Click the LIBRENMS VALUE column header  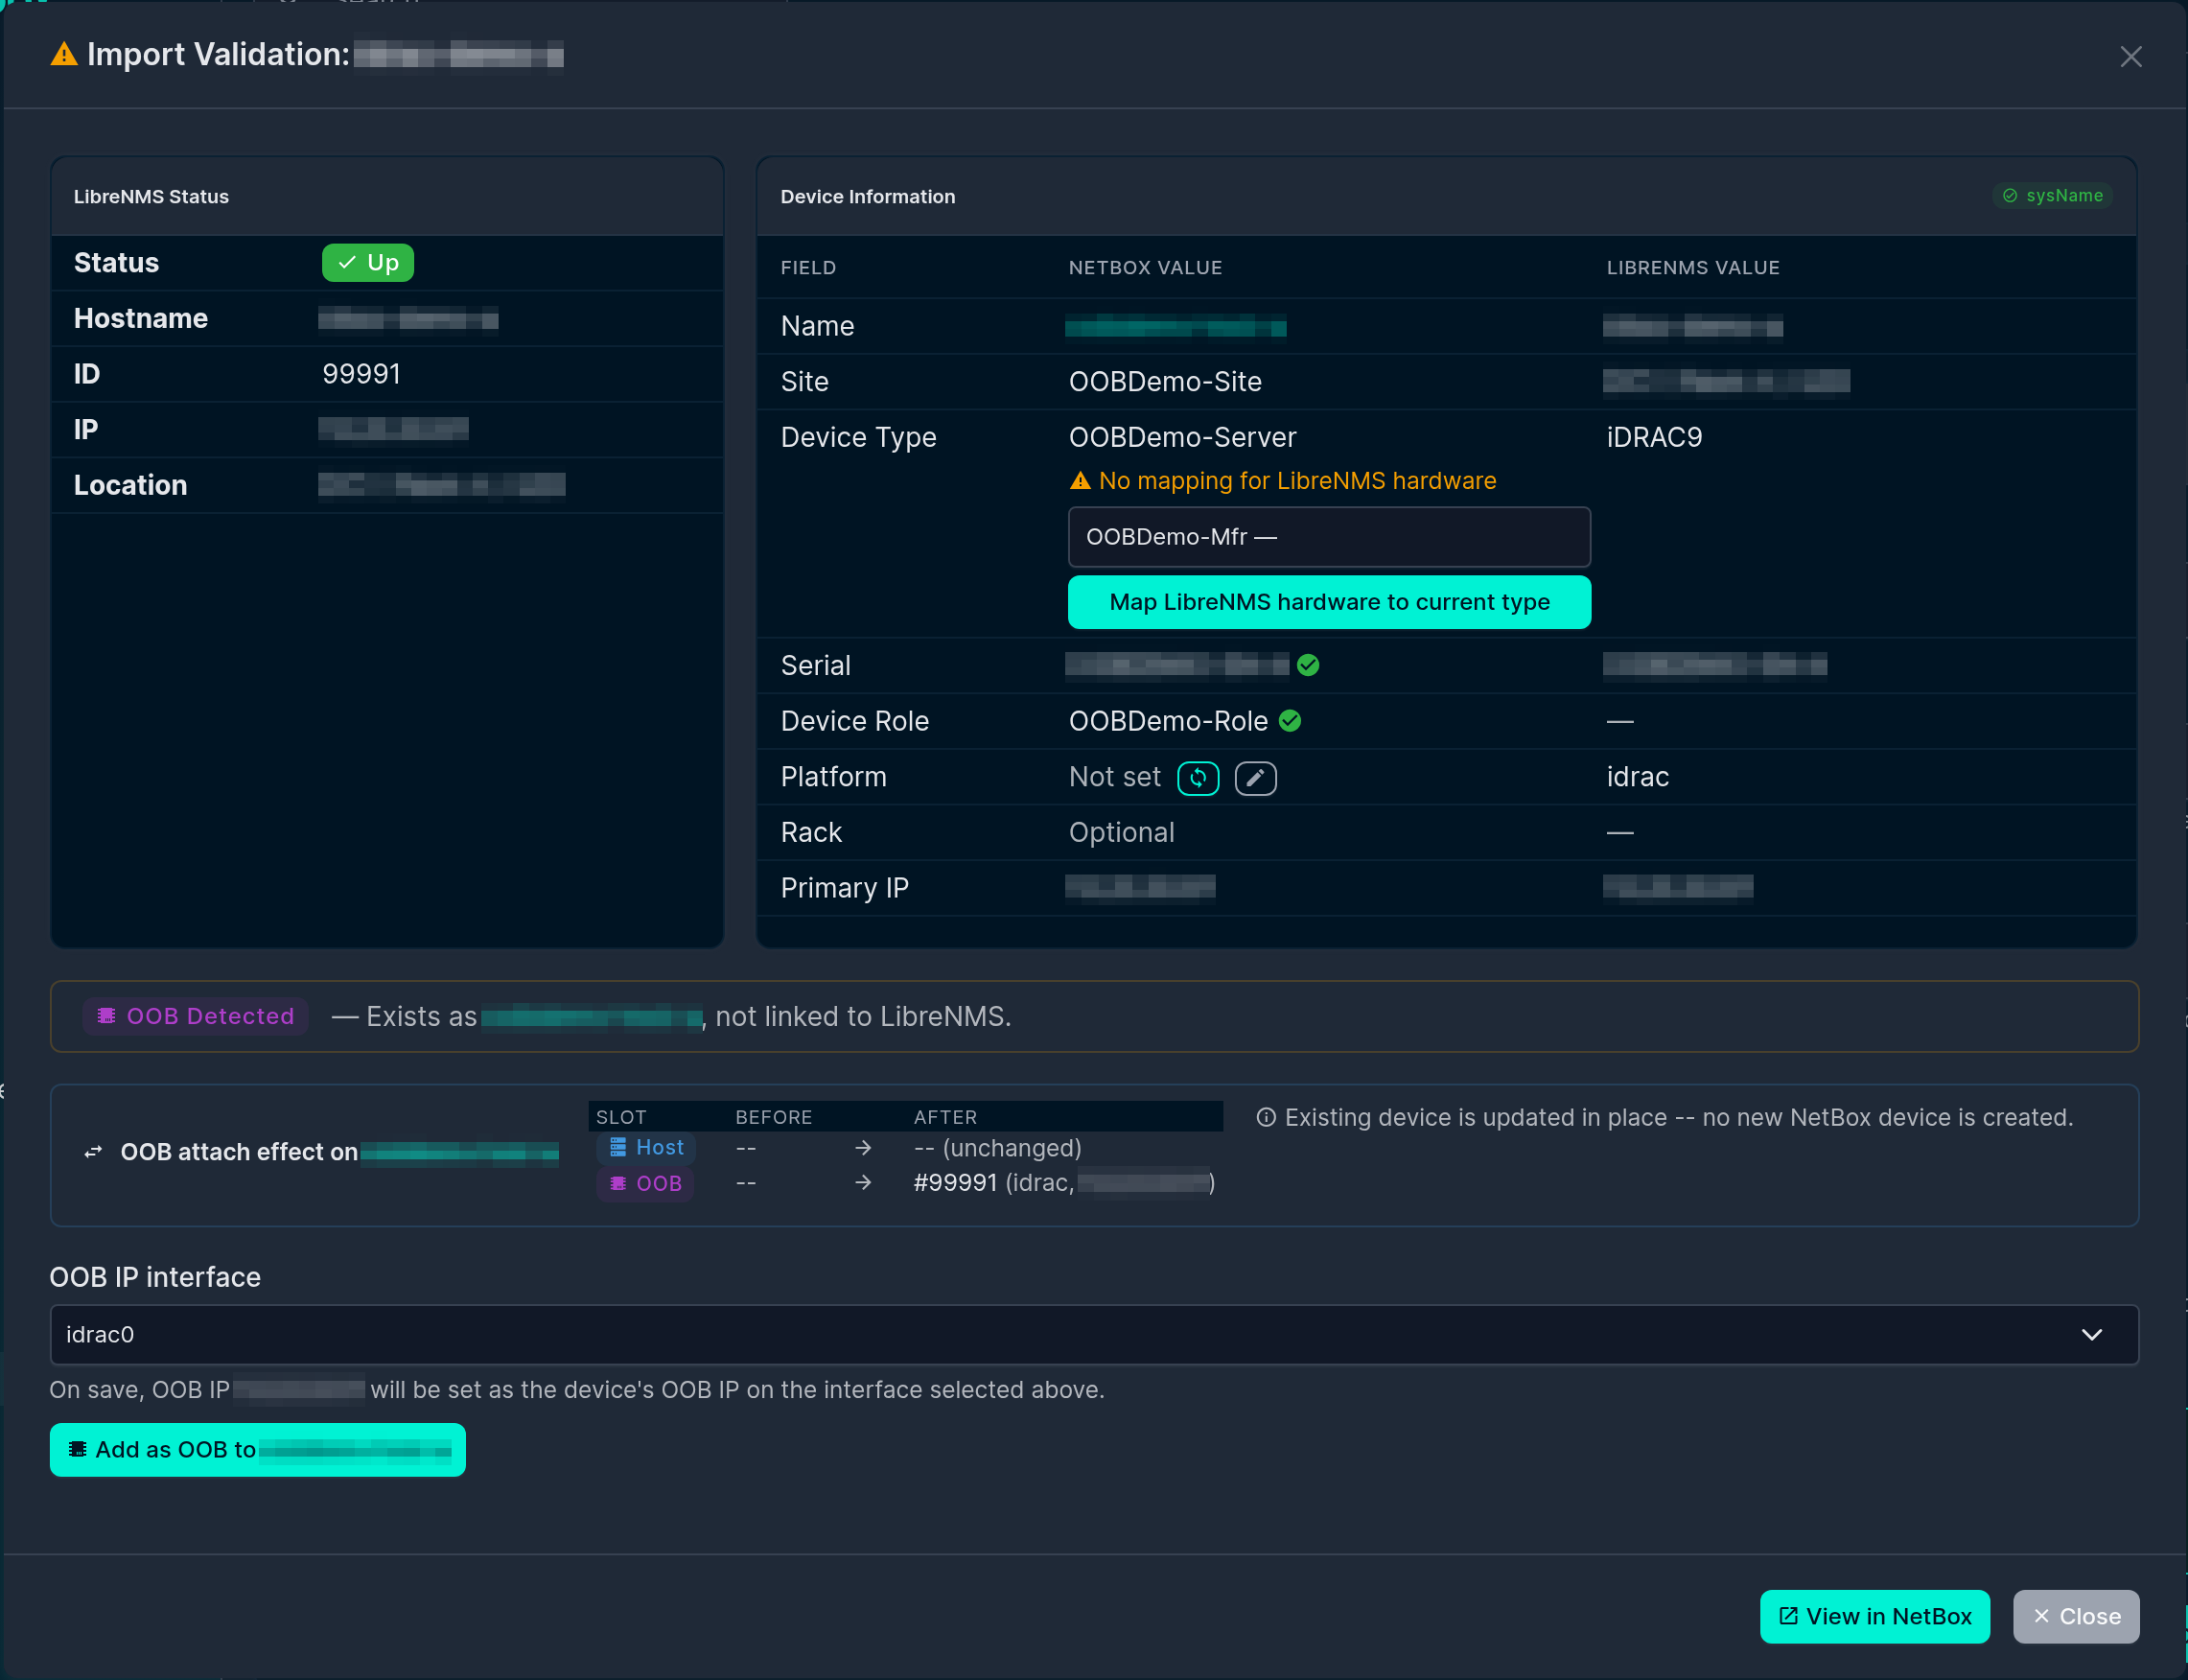click(1693, 268)
